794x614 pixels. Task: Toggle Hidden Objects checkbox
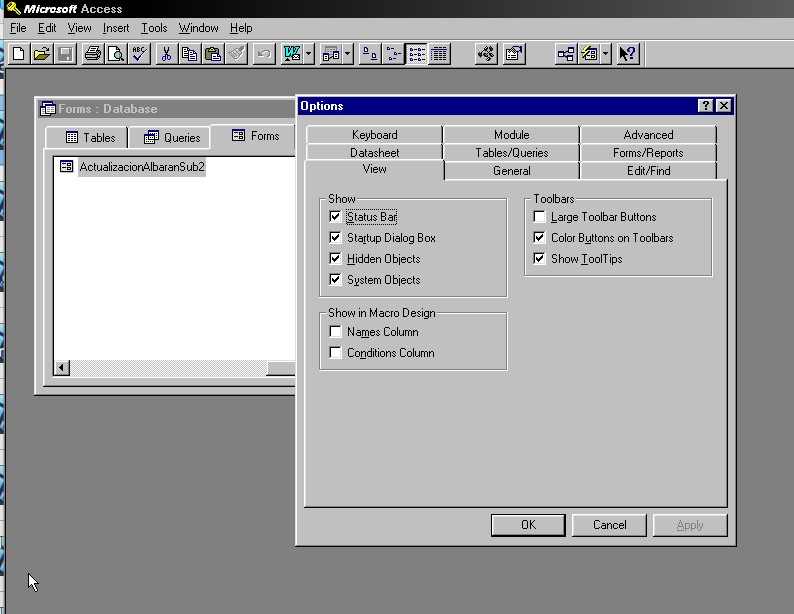(335, 259)
